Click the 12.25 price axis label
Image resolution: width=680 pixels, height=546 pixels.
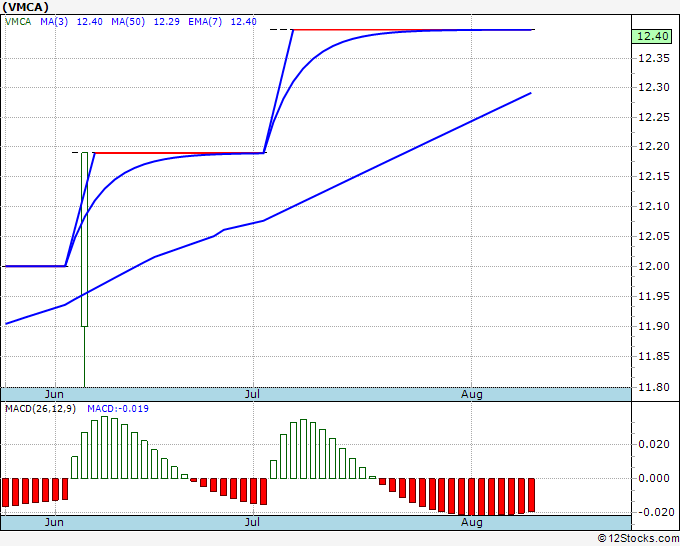tap(654, 118)
